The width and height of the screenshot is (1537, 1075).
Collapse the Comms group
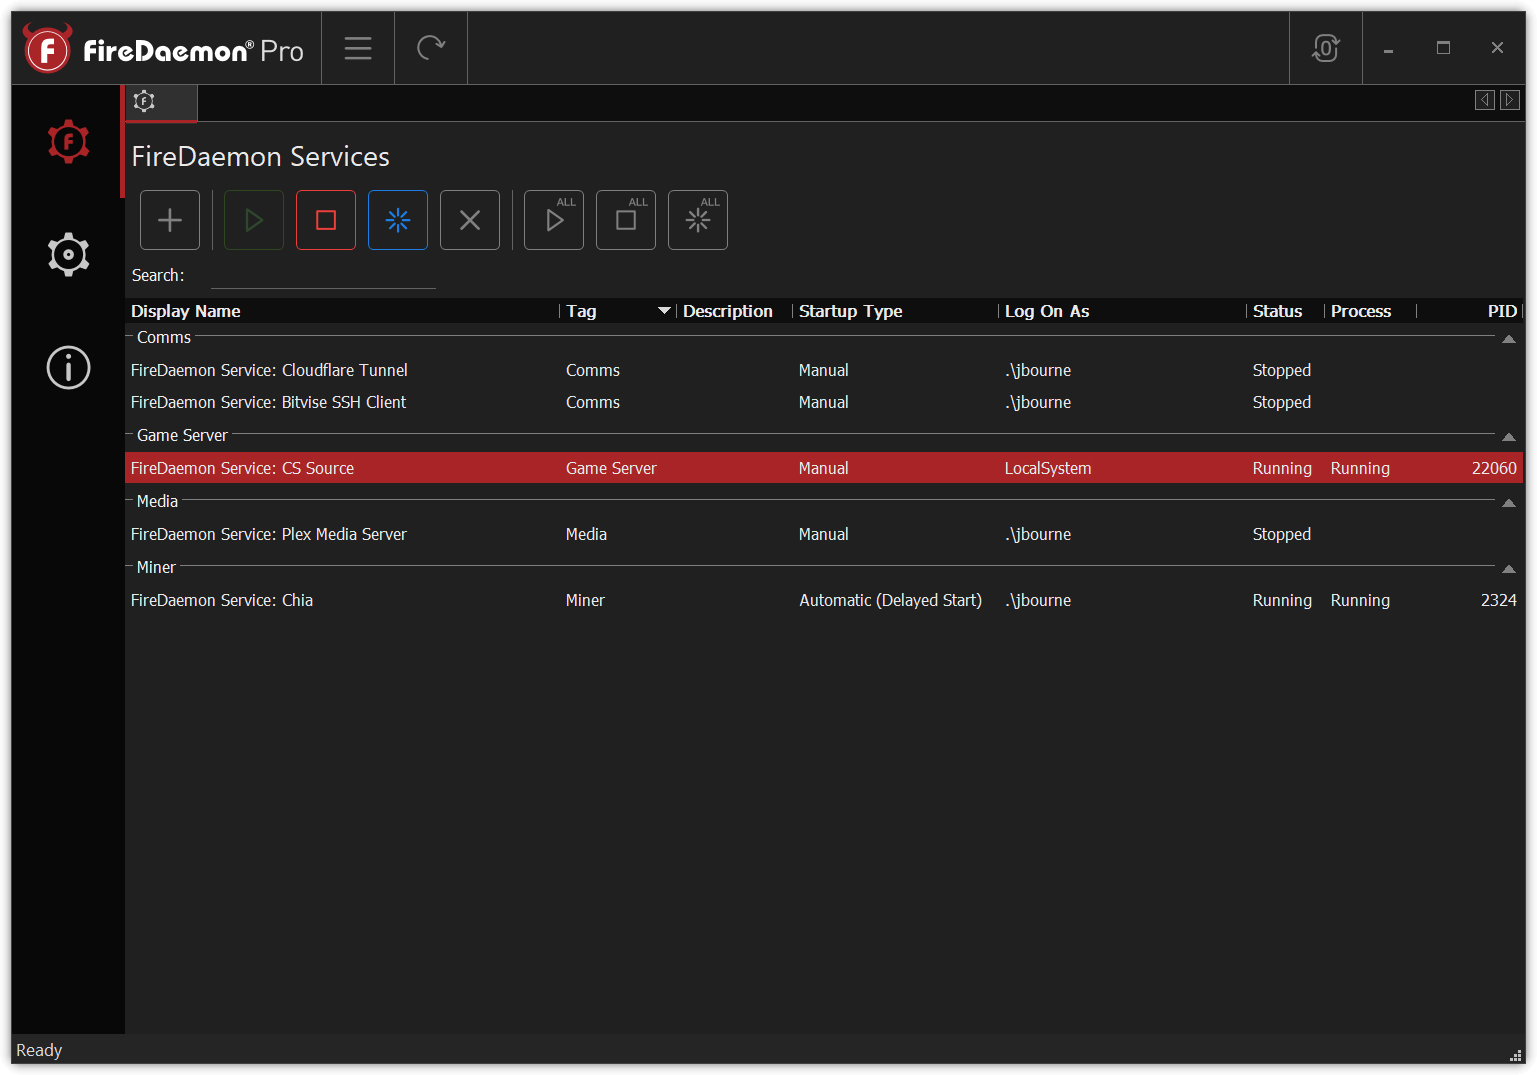click(1509, 339)
